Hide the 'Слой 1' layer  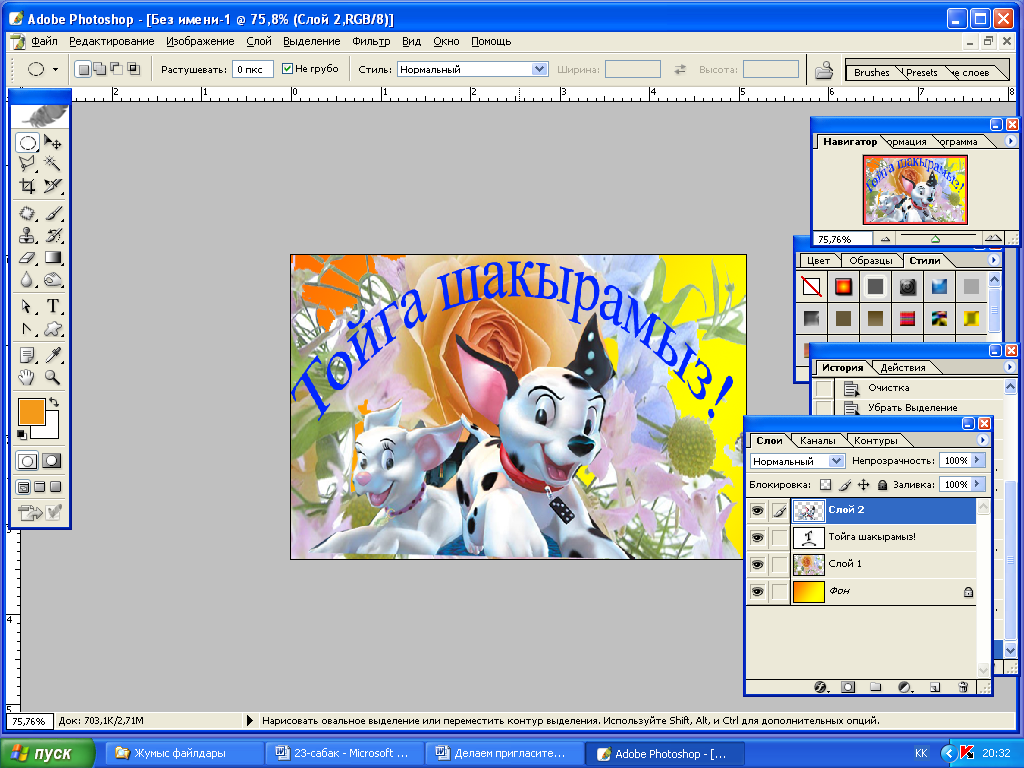[758, 564]
